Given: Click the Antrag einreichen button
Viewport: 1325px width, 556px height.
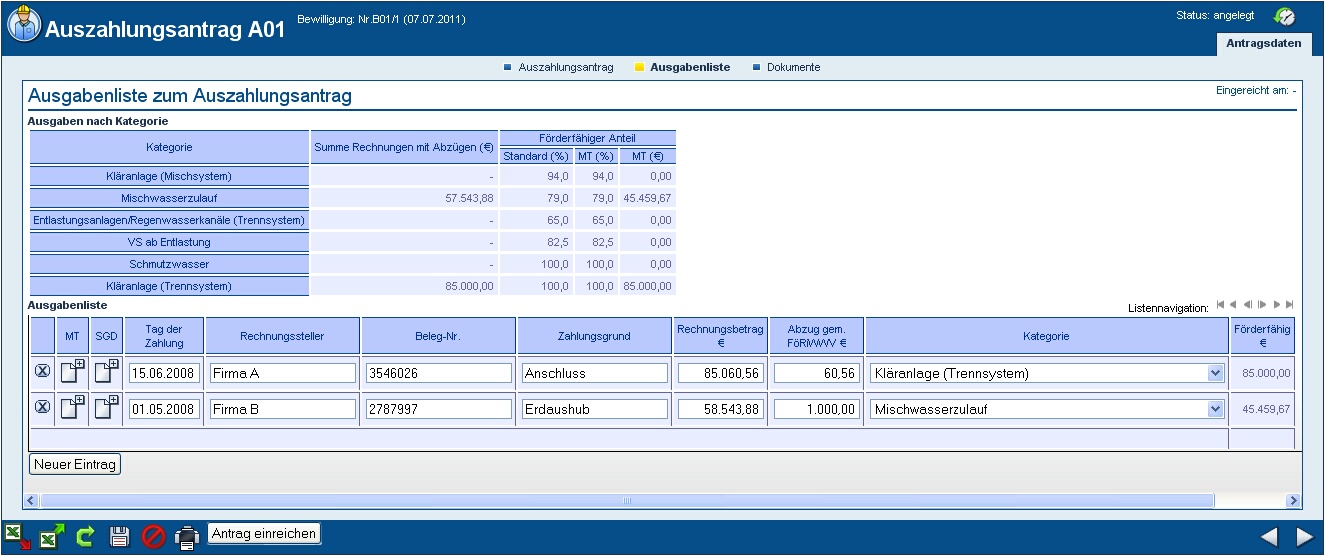Looking at the screenshot, I should pos(264,534).
